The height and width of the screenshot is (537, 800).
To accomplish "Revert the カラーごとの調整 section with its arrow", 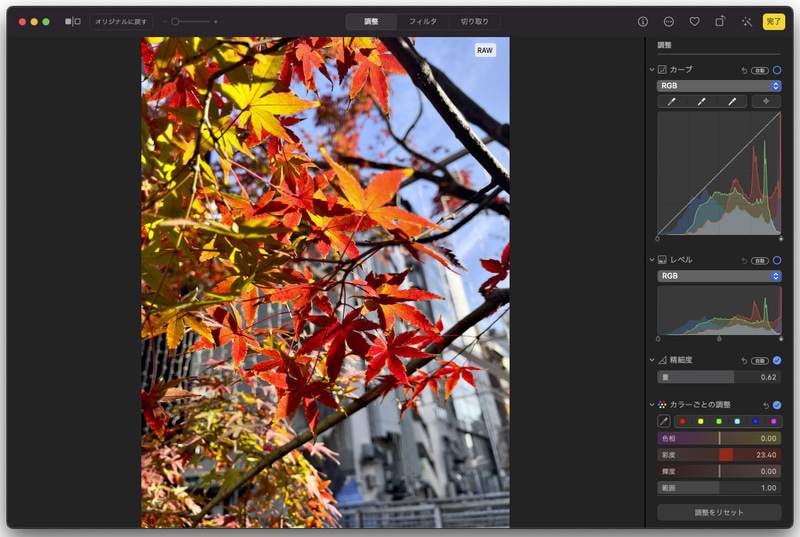I will [766, 405].
